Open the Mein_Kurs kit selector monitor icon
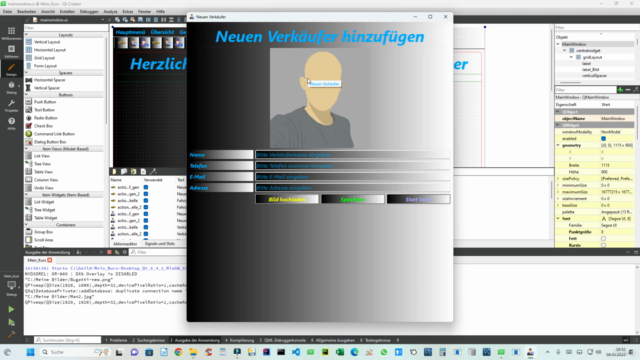 point(11,285)
